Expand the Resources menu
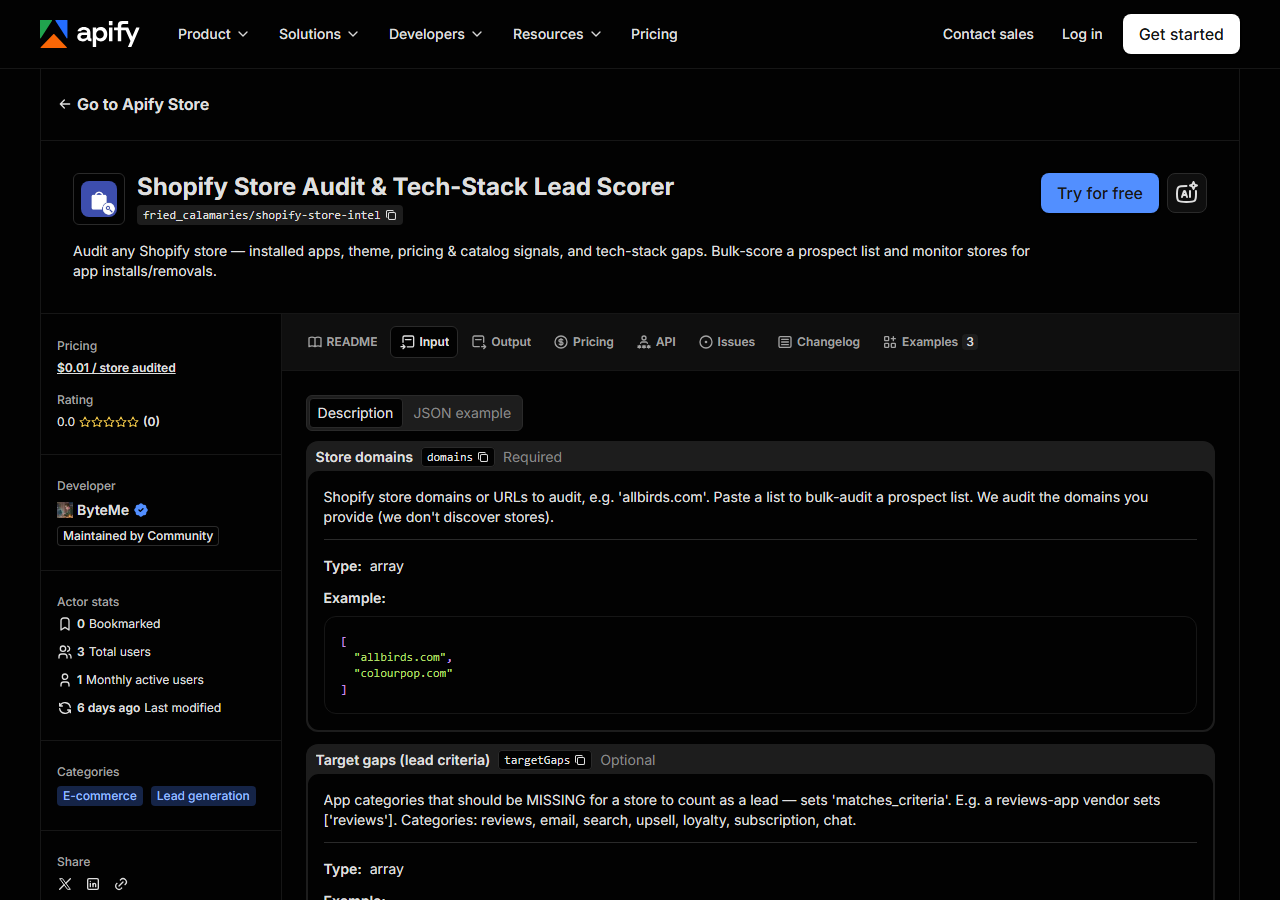Viewport: 1280px width, 900px height. [x=557, y=34]
